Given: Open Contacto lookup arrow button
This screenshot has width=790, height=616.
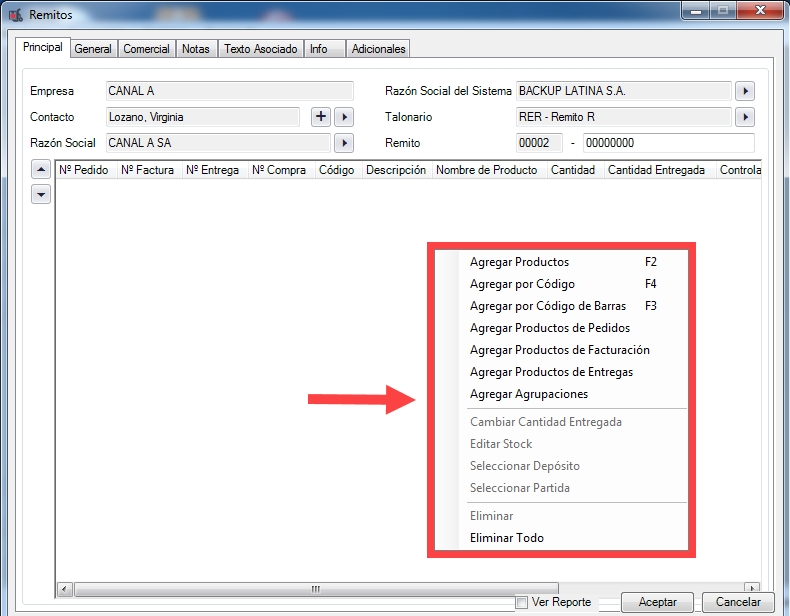Looking at the screenshot, I should pos(344,117).
